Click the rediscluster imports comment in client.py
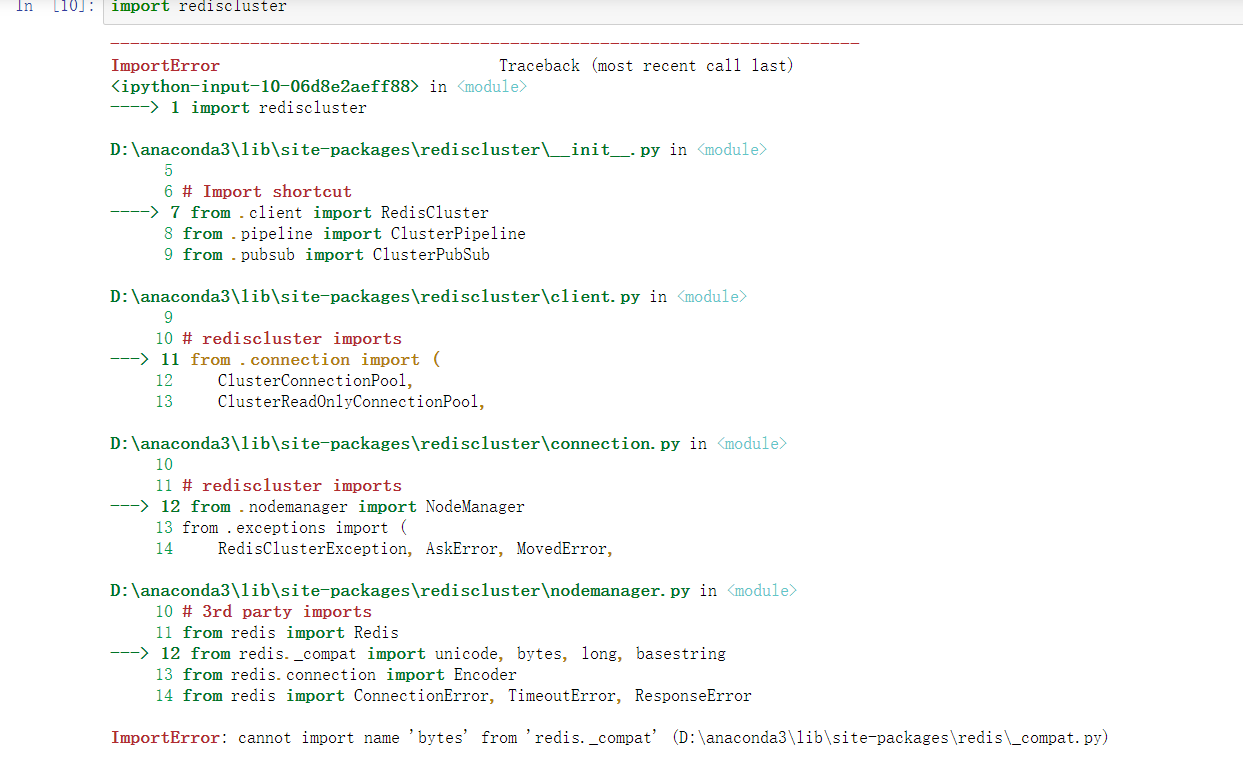Screen dimensions: 1243x758 [290, 338]
